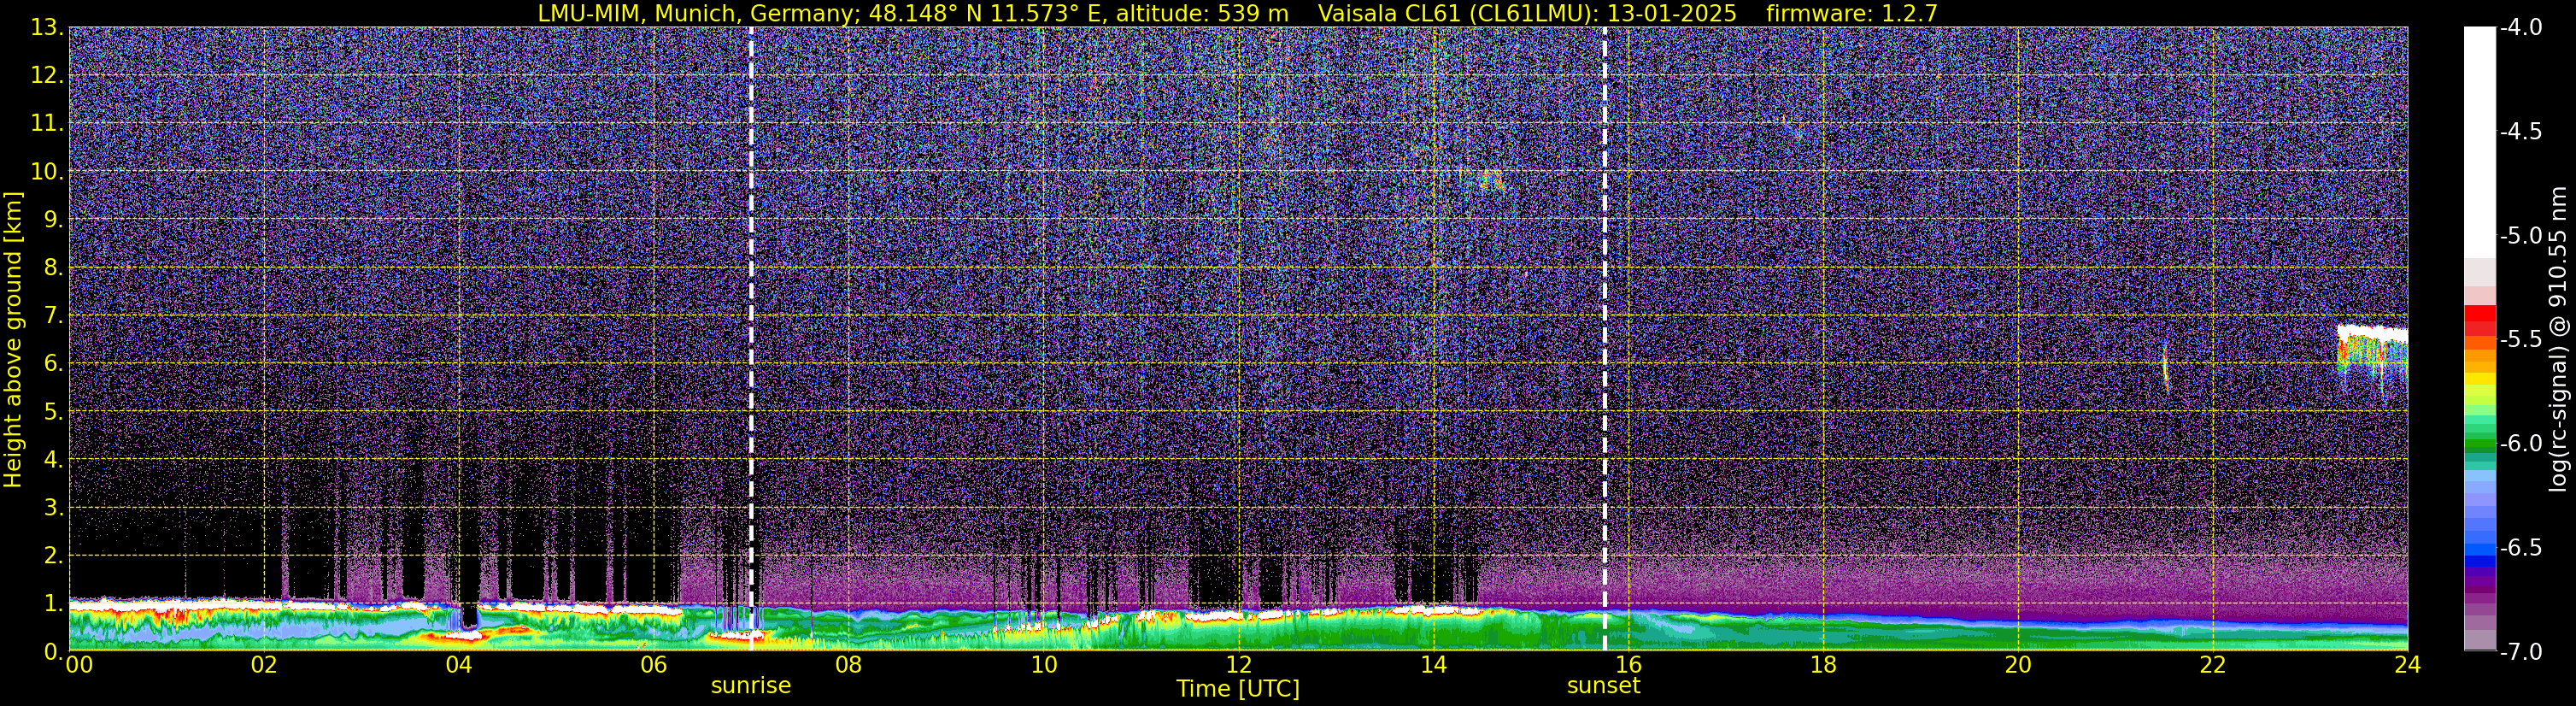Click the '12.' height axis tick label
This screenshot has height=706, width=2576.
[47, 76]
